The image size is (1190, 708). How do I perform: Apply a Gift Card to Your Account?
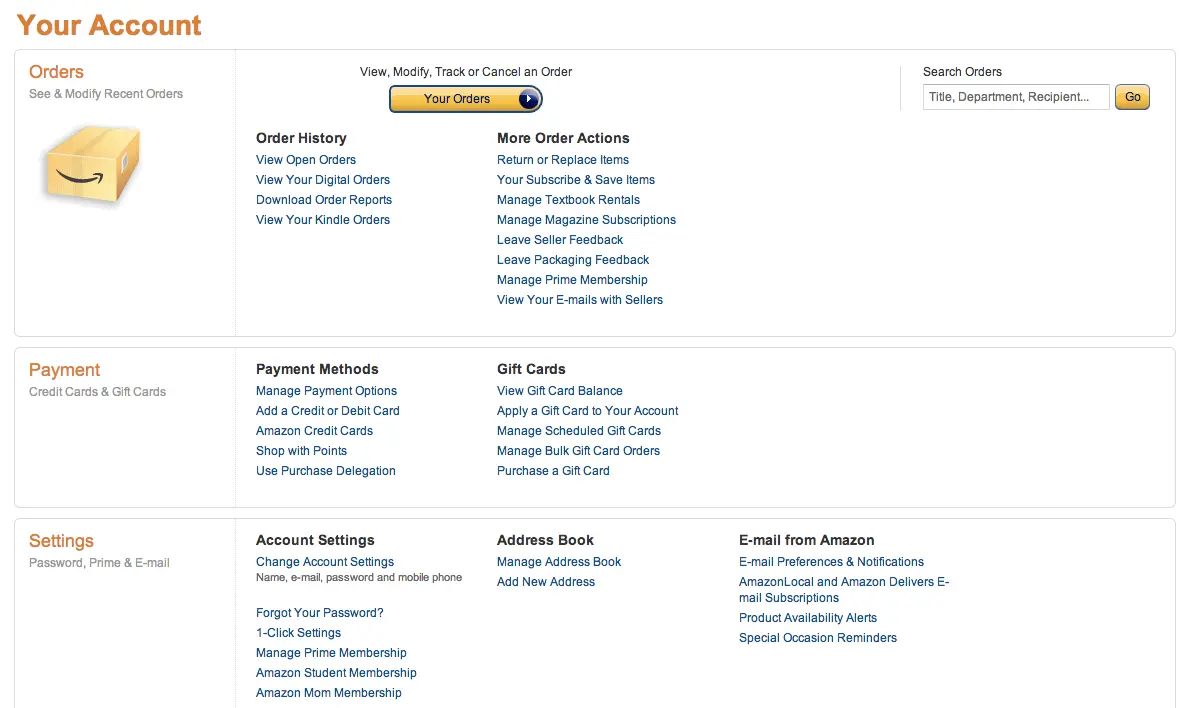click(x=587, y=410)
